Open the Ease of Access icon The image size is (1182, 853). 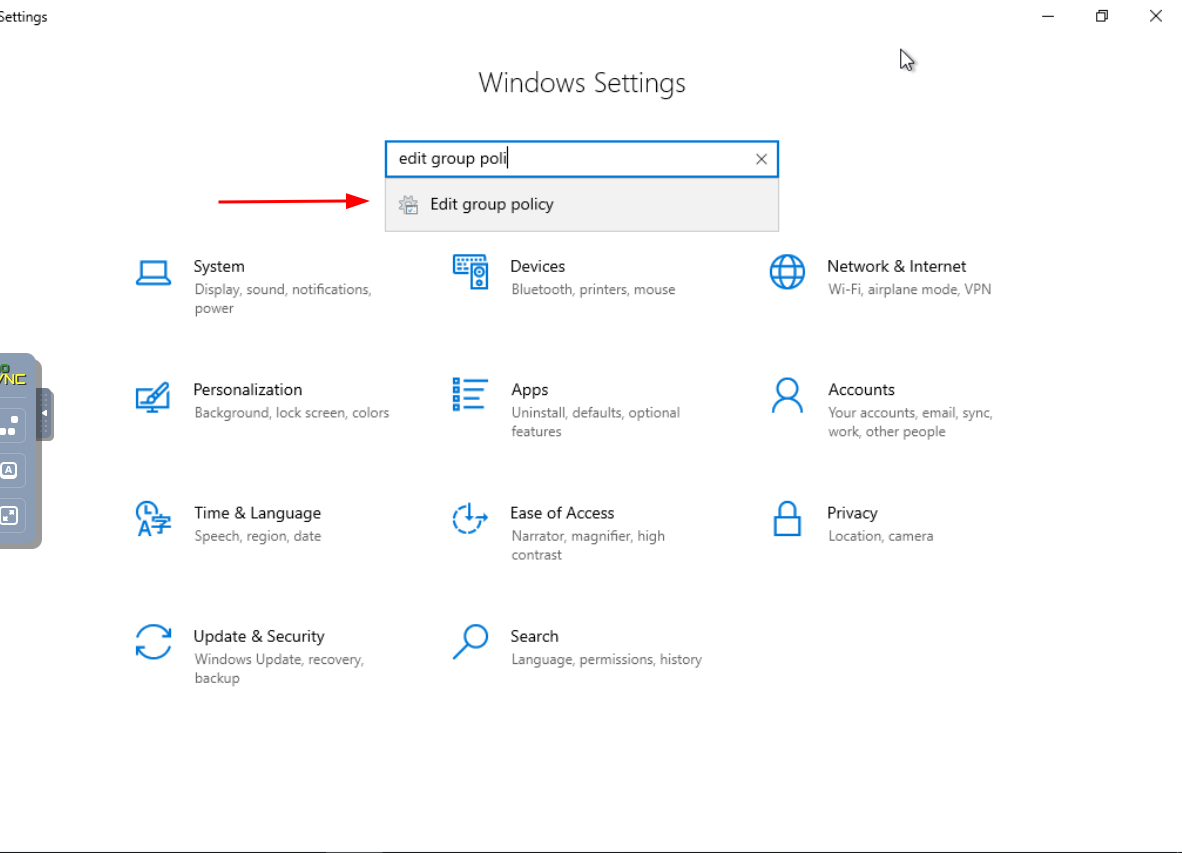[x=470, y=518]
